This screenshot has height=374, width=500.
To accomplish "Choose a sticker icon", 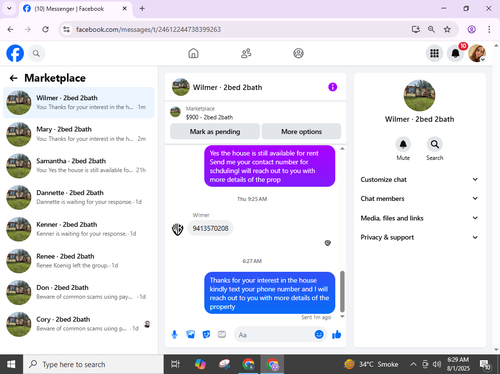I will click(206, 334).
